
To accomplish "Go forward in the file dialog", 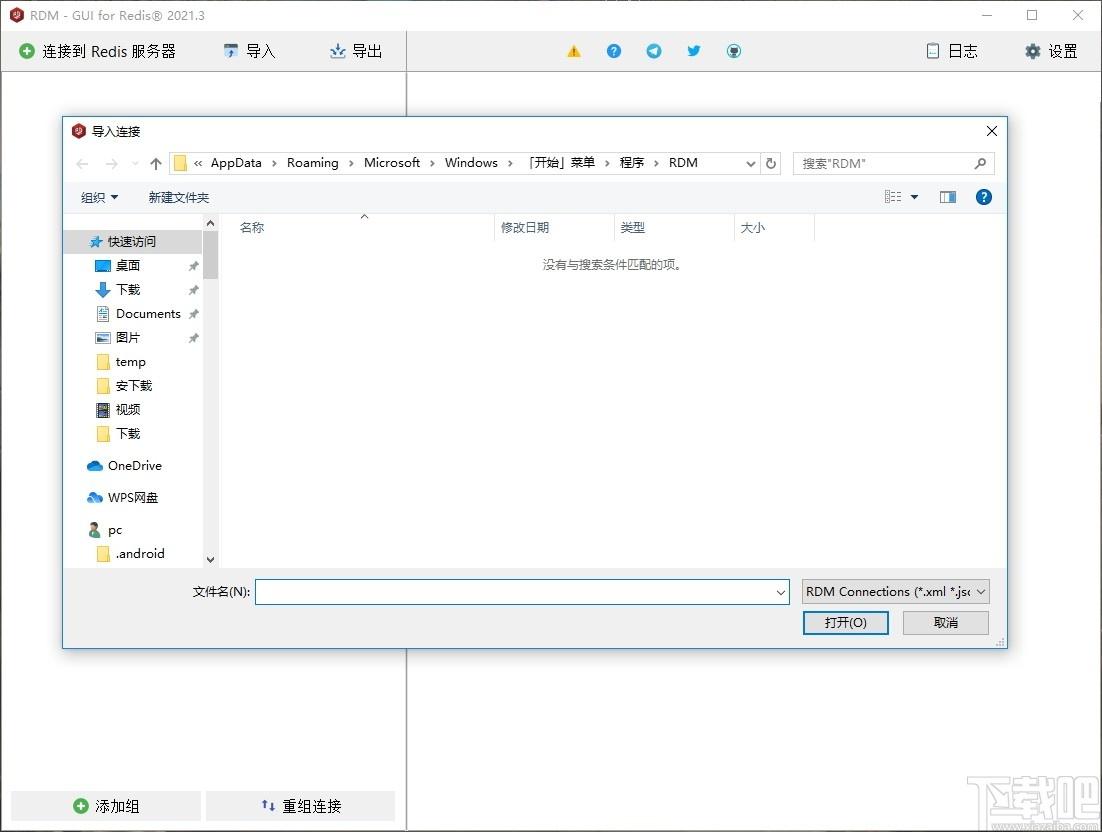I will pyautogui.click(x=112, y=164).
